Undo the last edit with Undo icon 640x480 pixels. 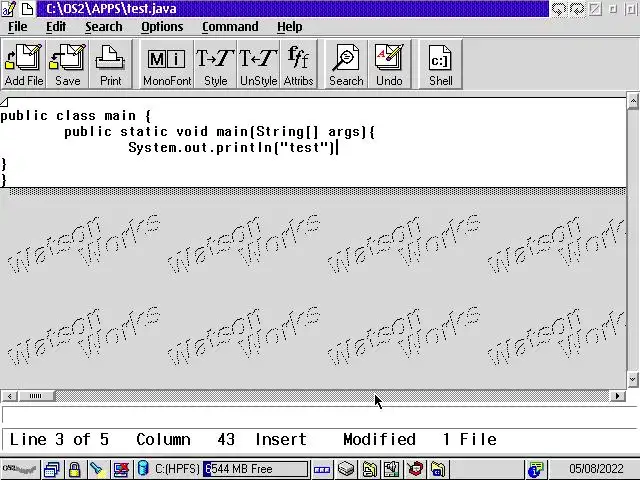(389, 64)
